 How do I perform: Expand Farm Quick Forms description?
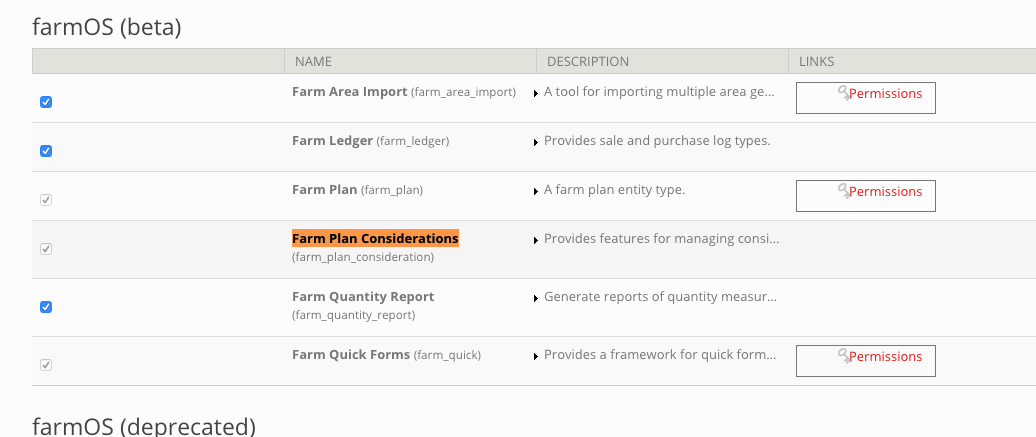[x=537, y=356]
